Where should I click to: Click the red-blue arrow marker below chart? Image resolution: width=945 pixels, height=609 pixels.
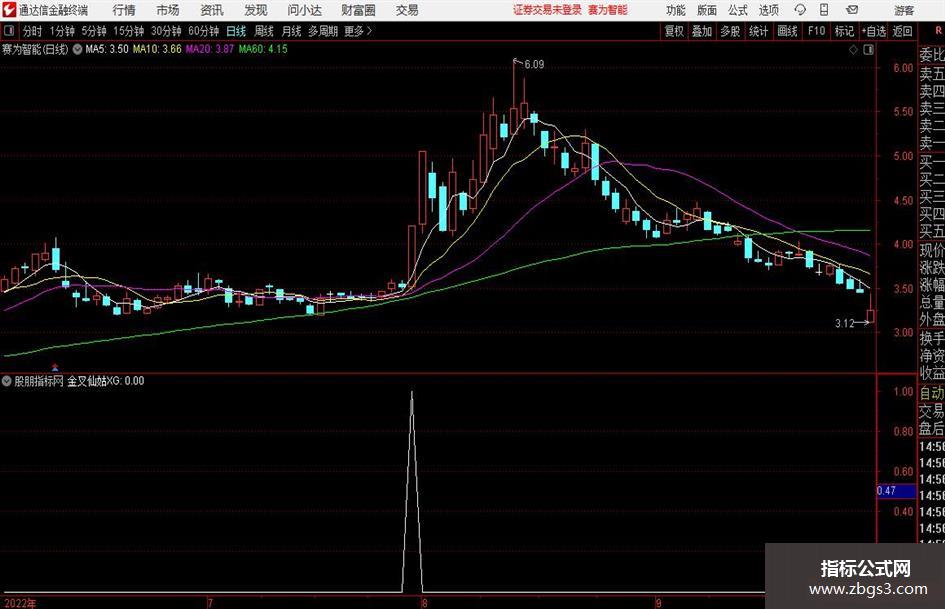pos(55,366)
